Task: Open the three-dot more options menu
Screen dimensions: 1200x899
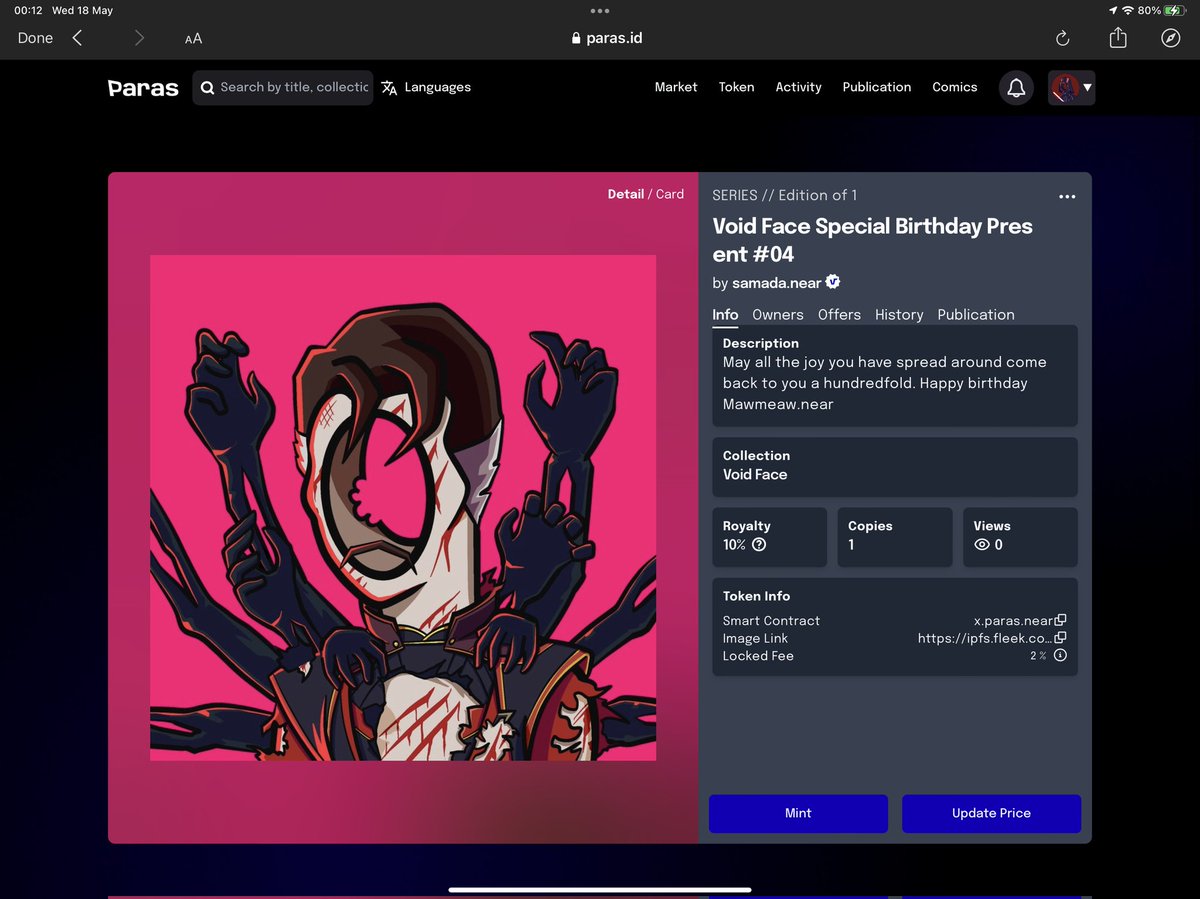Action: coord(1067,197)
